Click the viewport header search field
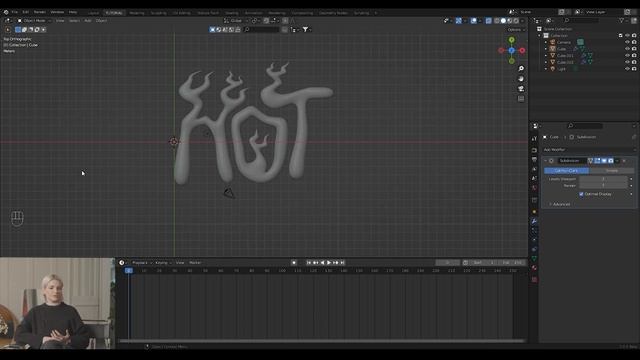The image size is (640, 360). (x=261, y=29)
